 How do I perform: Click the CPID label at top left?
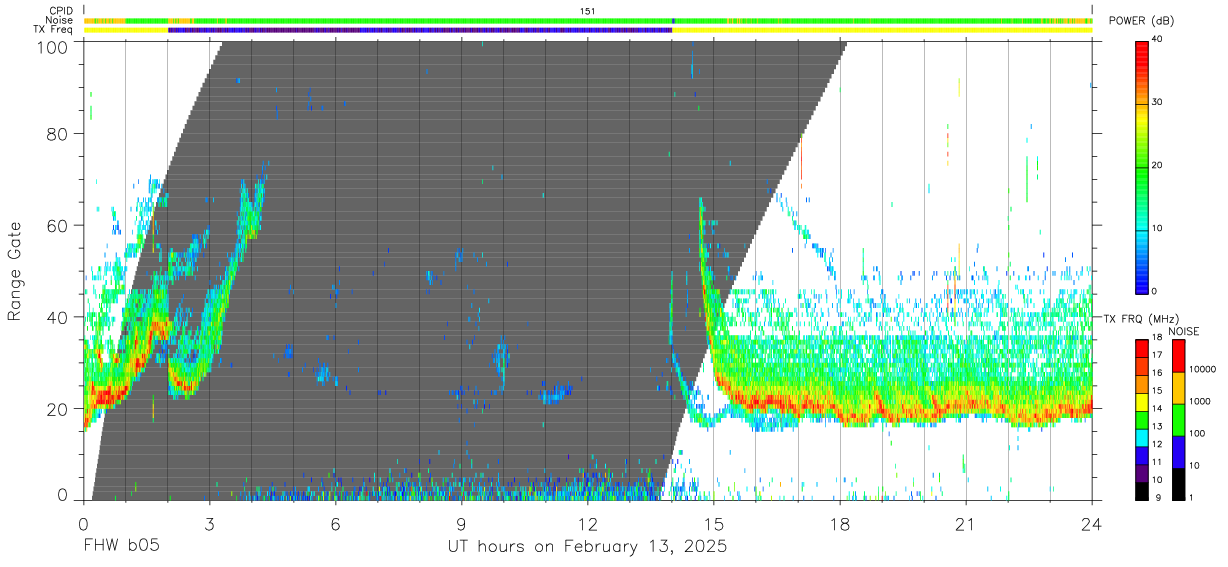(x=62, y=11)
